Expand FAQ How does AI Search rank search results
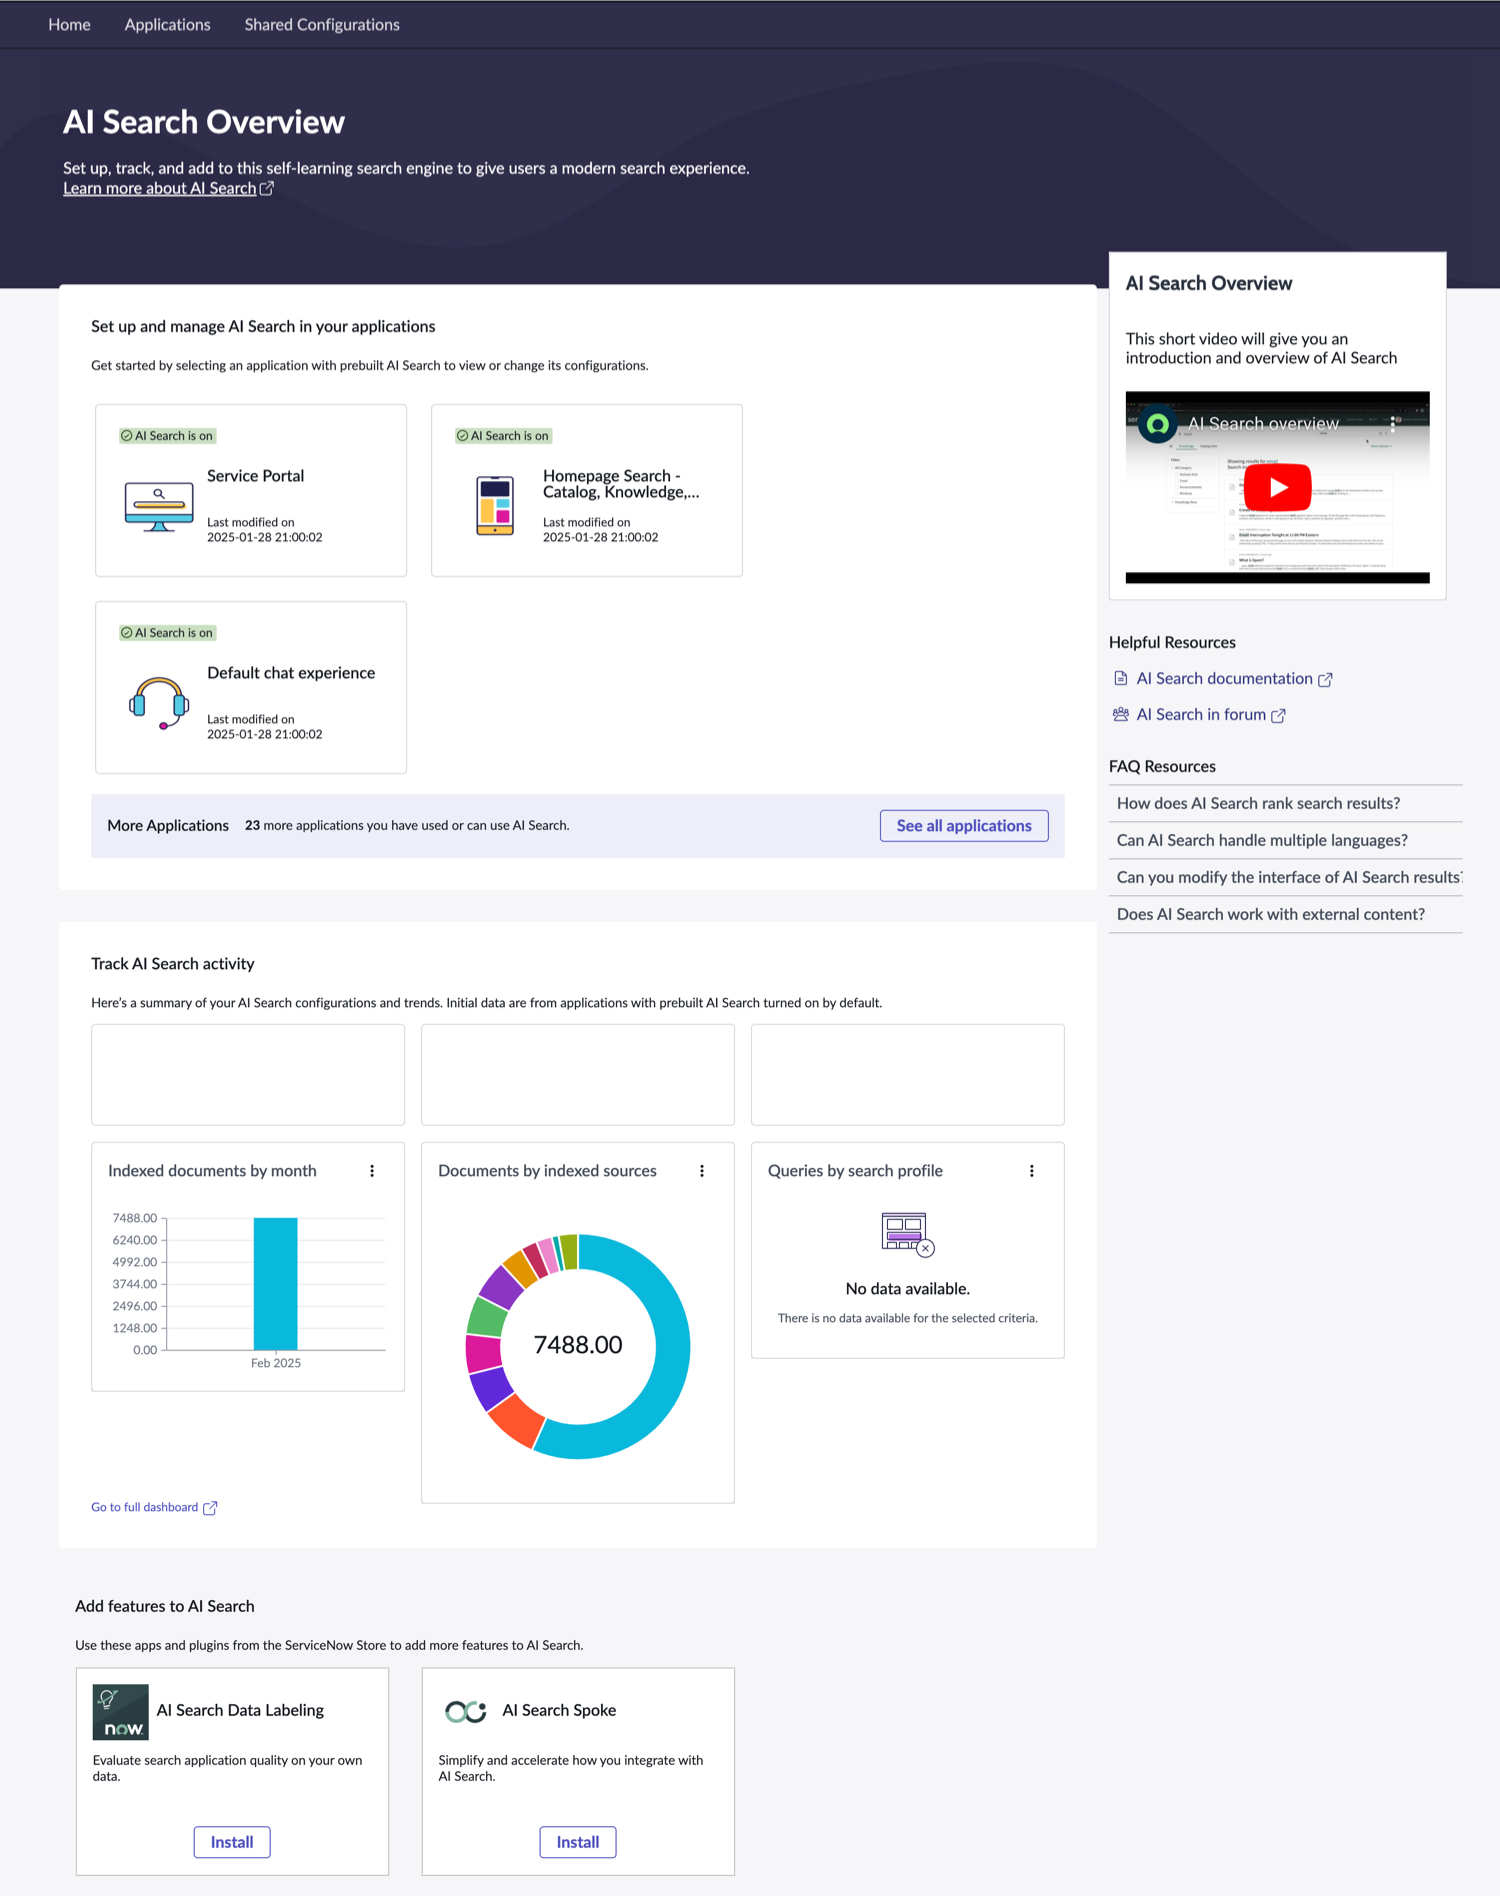The image size is (1500, 1896). coord(1285,803)
